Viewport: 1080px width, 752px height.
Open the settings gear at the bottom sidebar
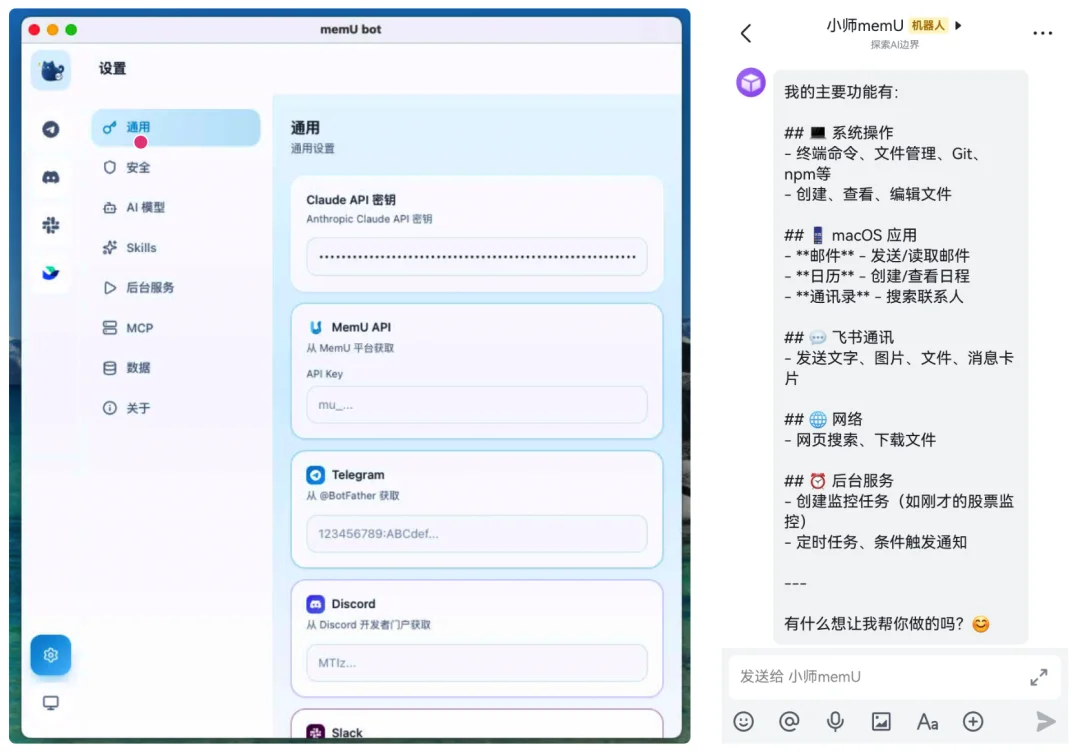[51, 655]
